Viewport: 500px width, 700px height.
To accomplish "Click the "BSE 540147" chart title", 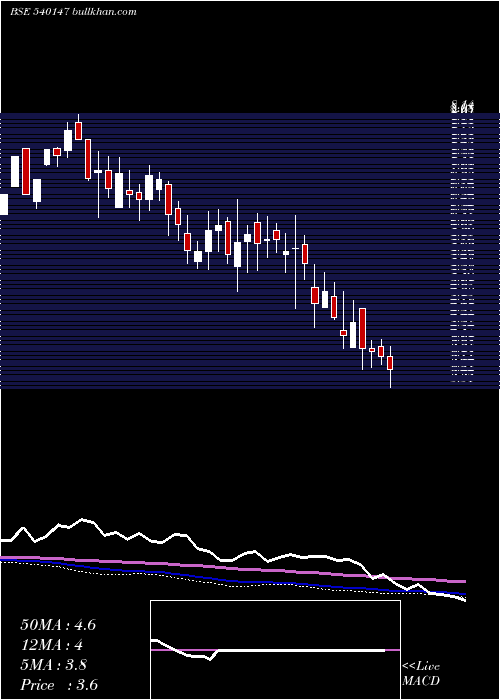I will (x=39, y=12).
